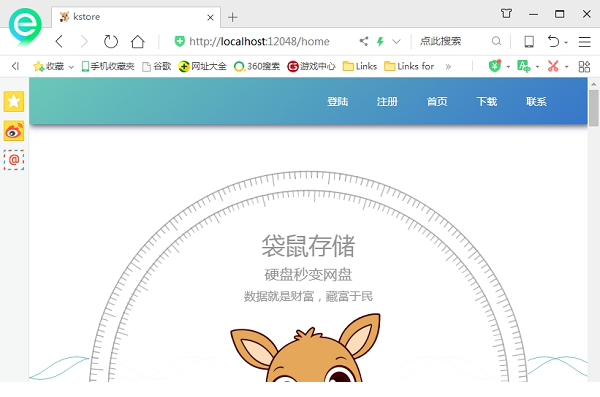Open a new tab with plus button

pos(232,17)
